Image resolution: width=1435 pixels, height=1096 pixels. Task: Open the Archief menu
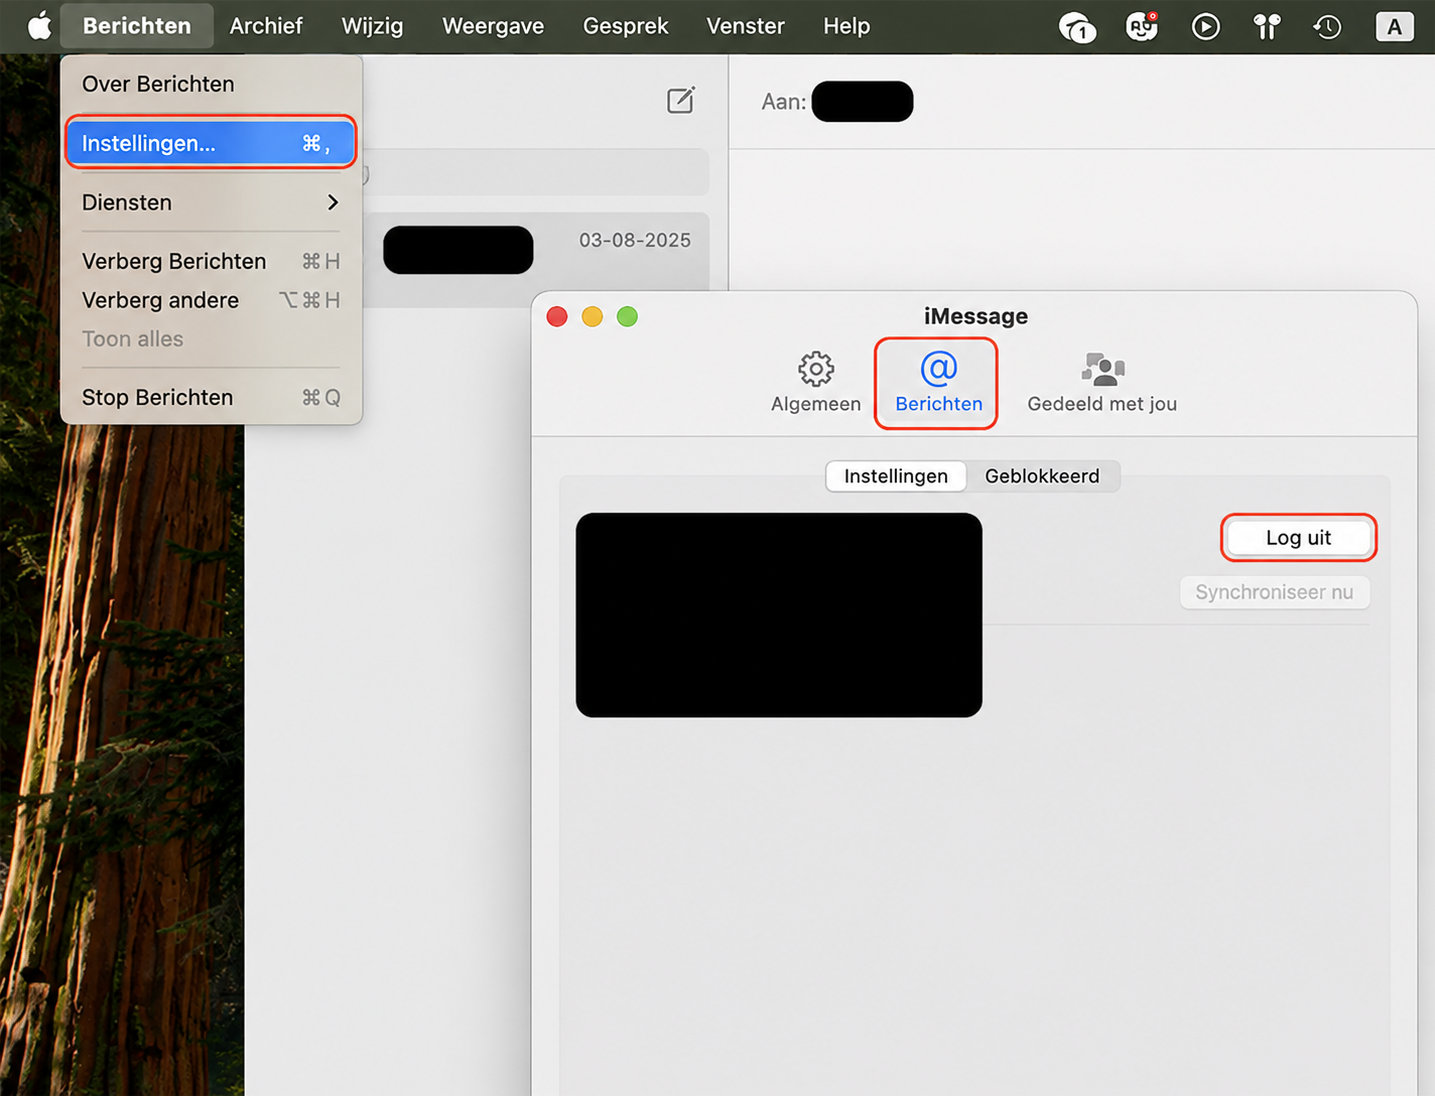point(266,26)
